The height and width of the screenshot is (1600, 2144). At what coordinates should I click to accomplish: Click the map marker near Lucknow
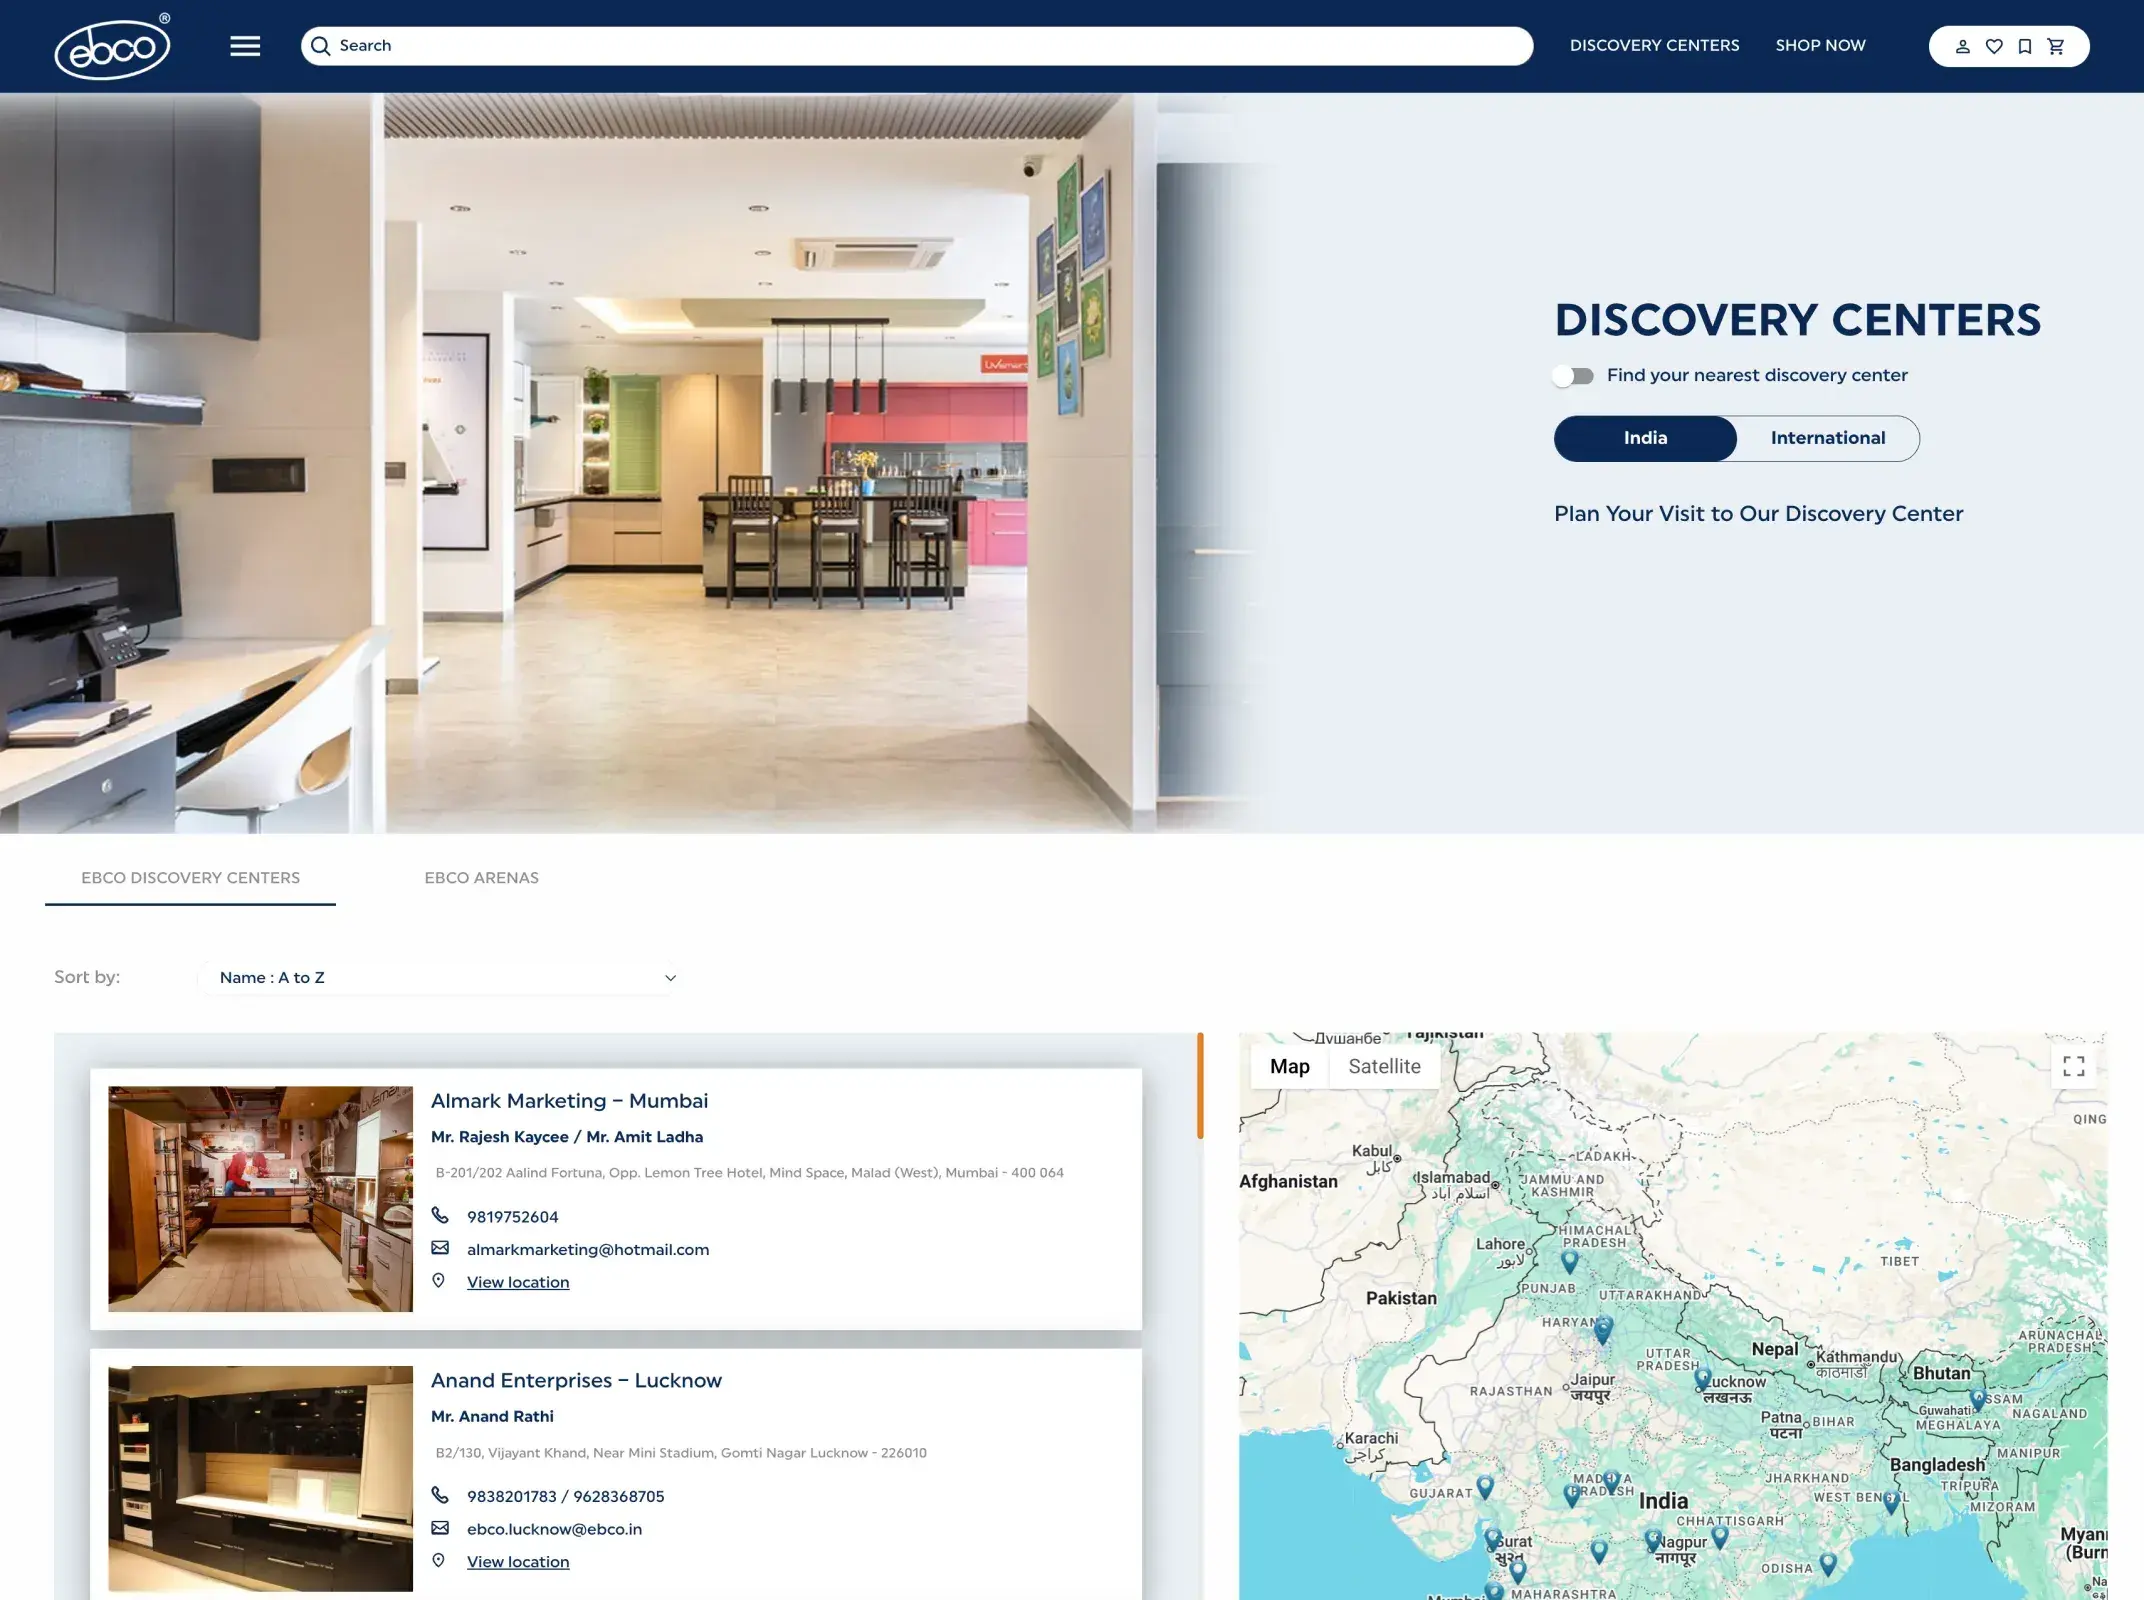(1702, 1380)
